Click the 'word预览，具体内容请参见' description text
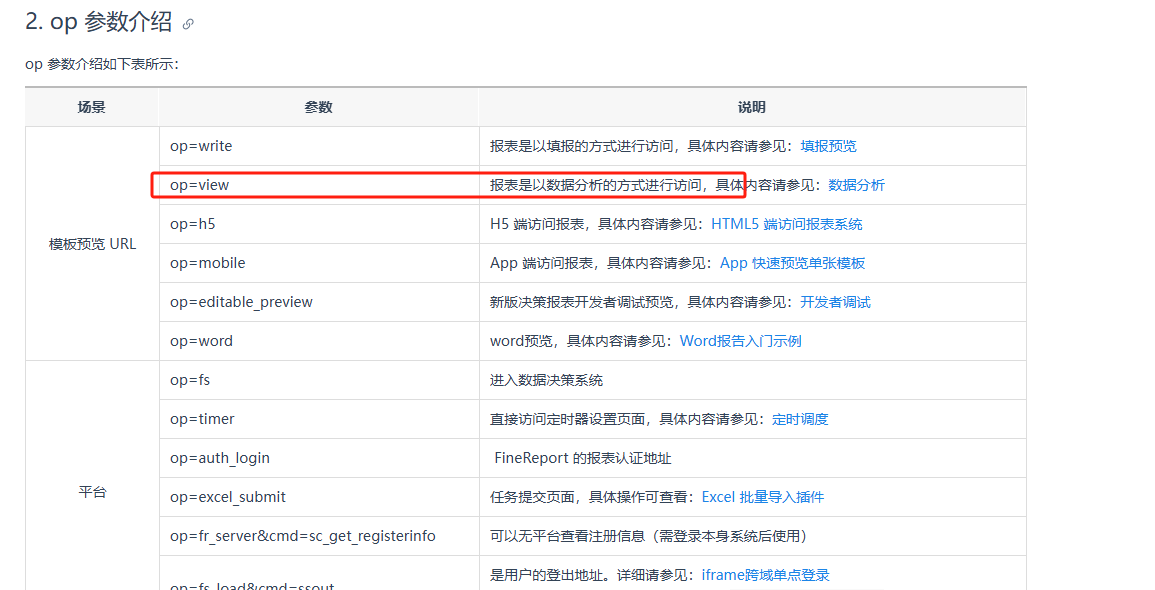The image size is (1155, 590). 584,341
